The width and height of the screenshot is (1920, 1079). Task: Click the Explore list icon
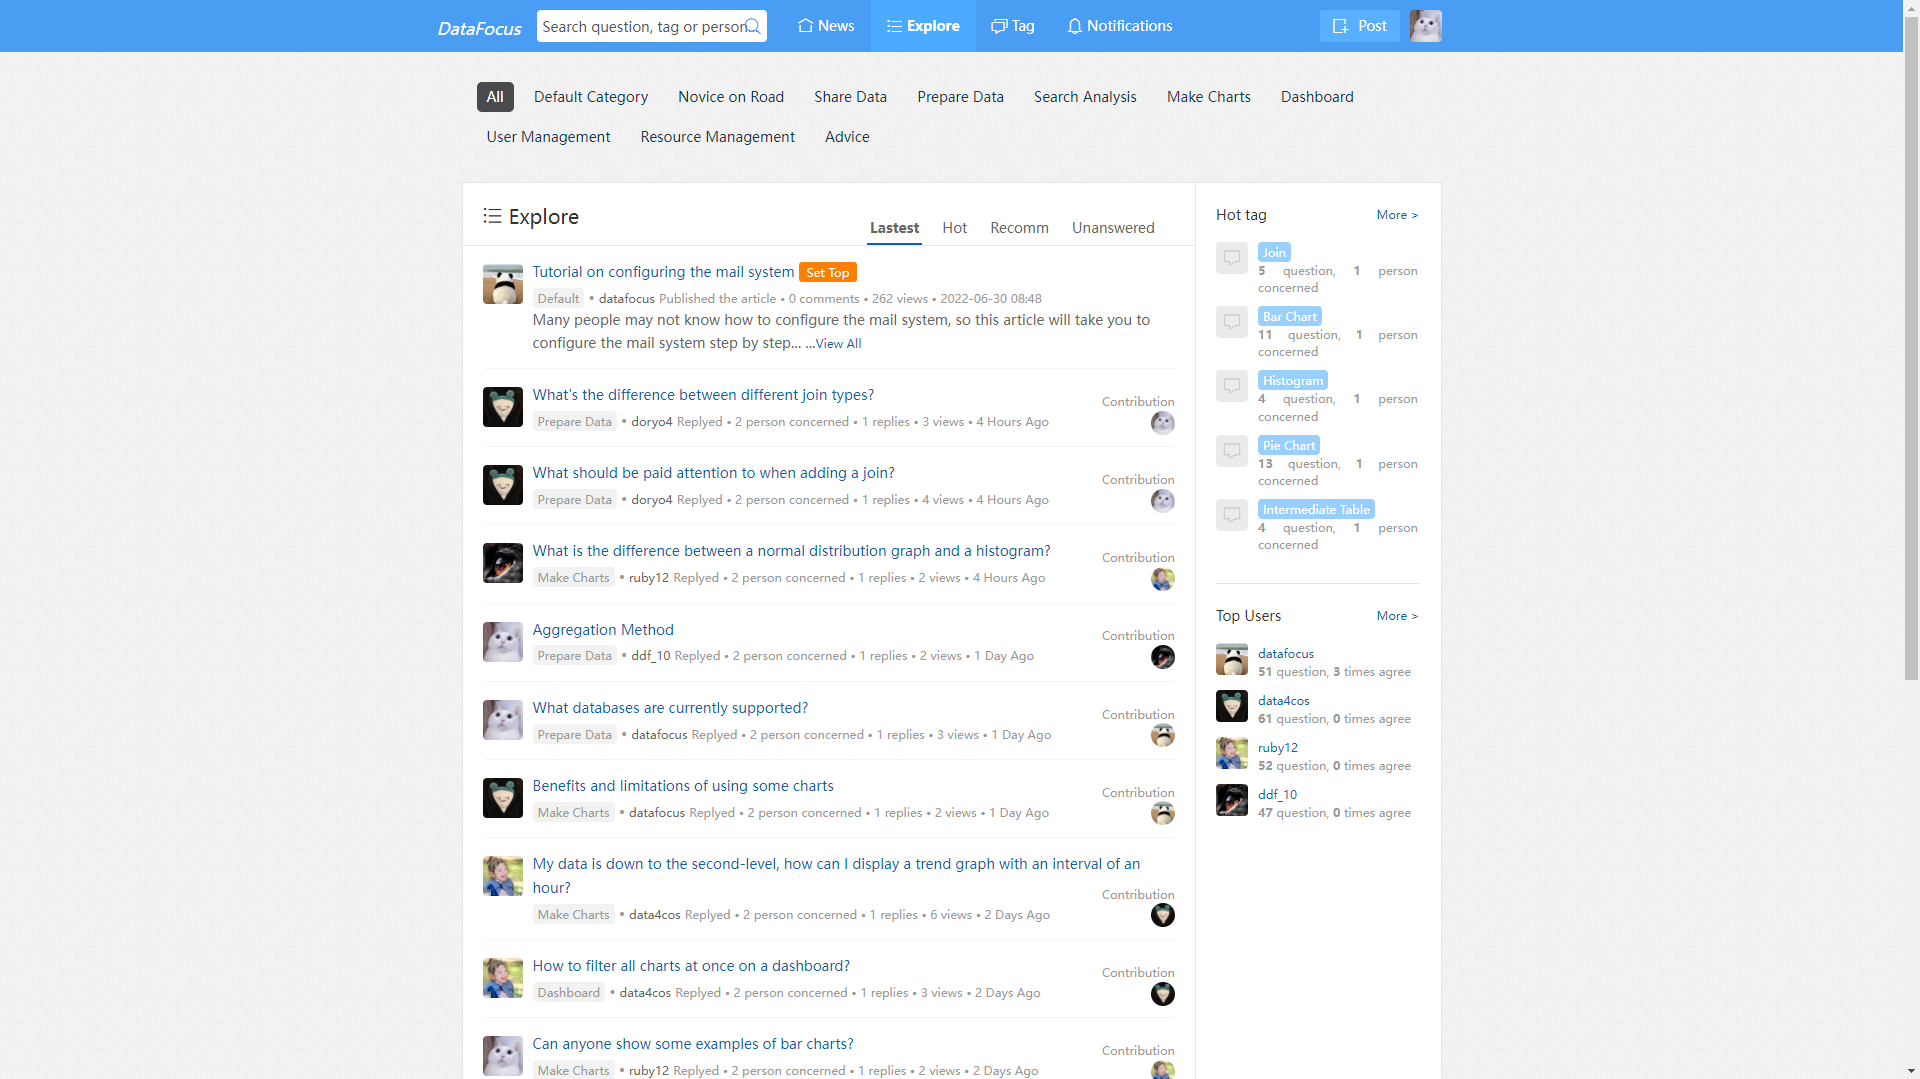pyautogui.click(x=492, y=216)
